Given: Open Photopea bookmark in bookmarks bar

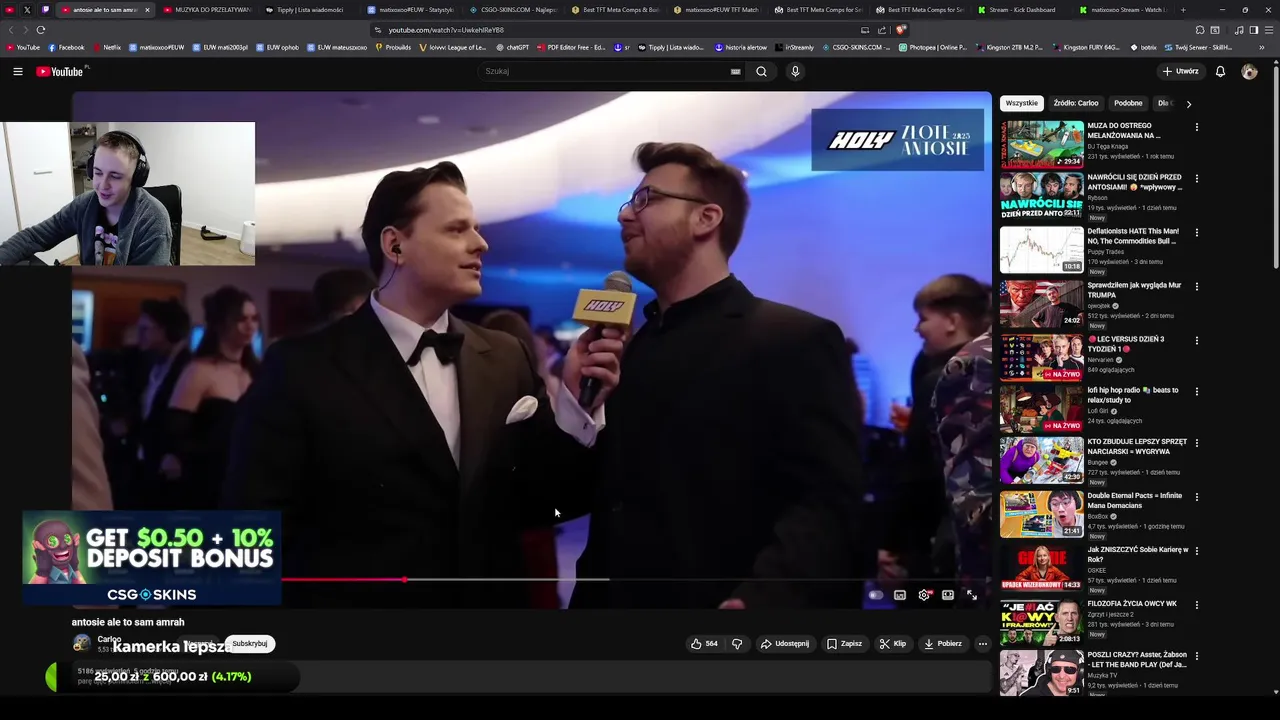Looking at the screenshot, I should [933, 47].
